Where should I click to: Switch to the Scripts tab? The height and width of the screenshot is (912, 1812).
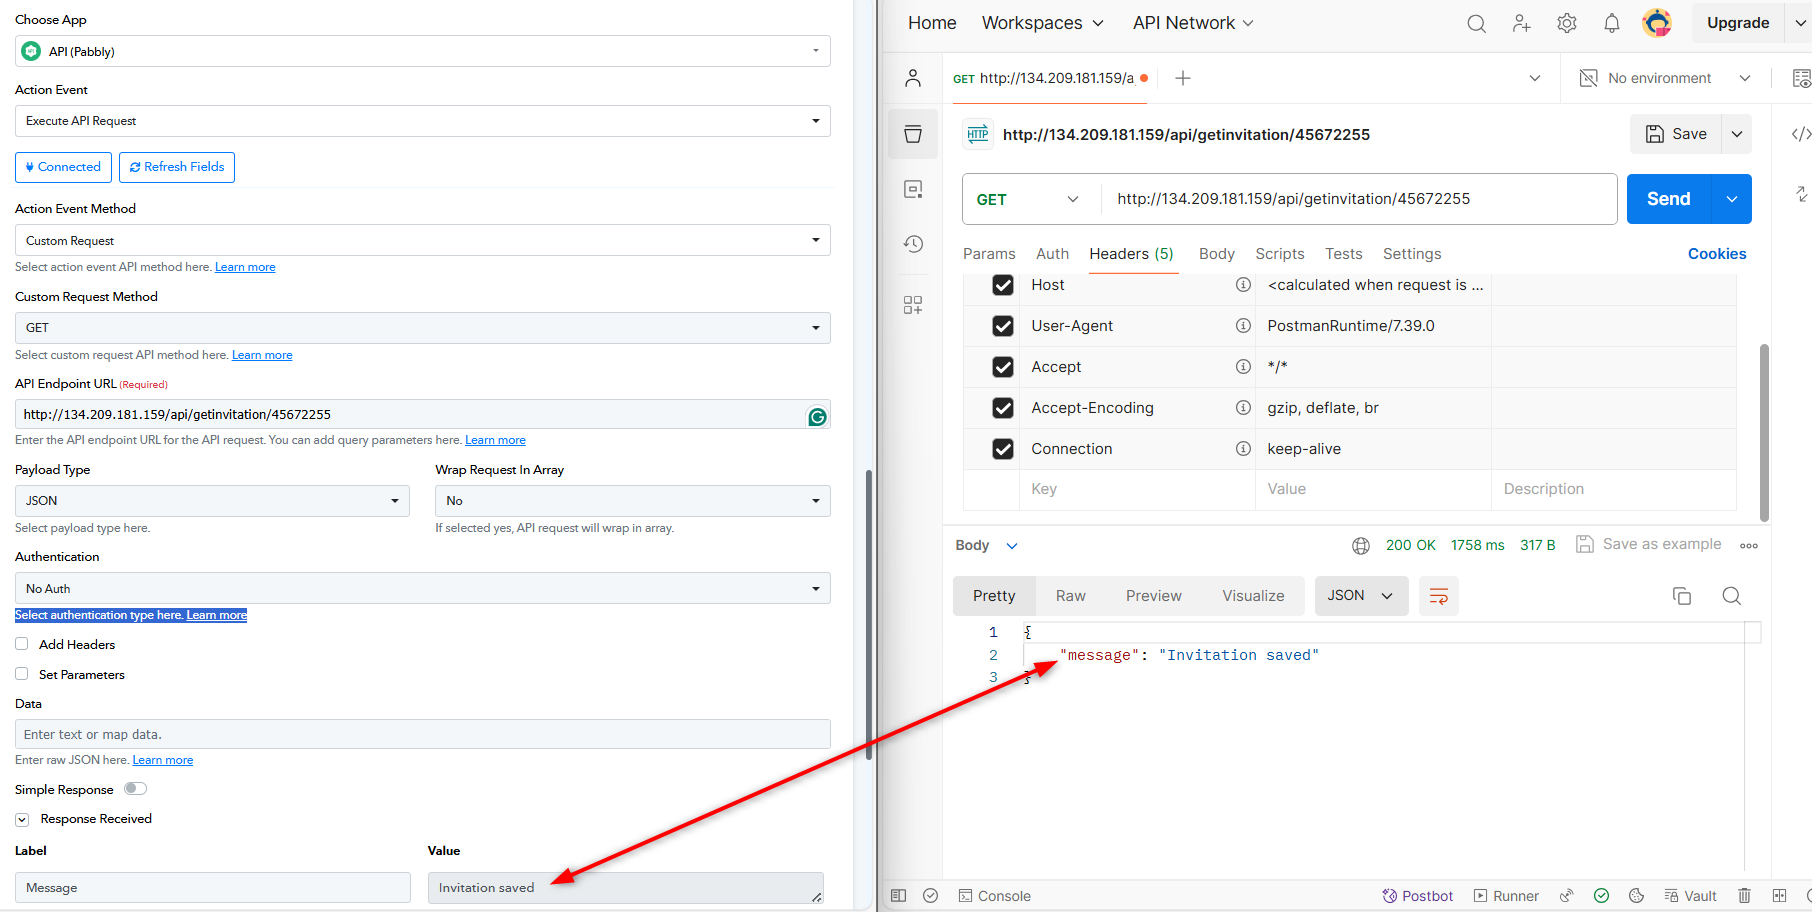pyautogui.click(x=1280, y=254)
